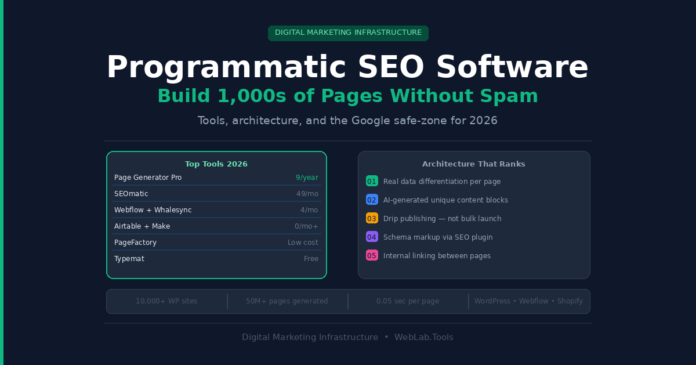This screenshot has width=696, height=365.
Task: Click the 0/mo+ price value
Action: (x=306, y=226)
